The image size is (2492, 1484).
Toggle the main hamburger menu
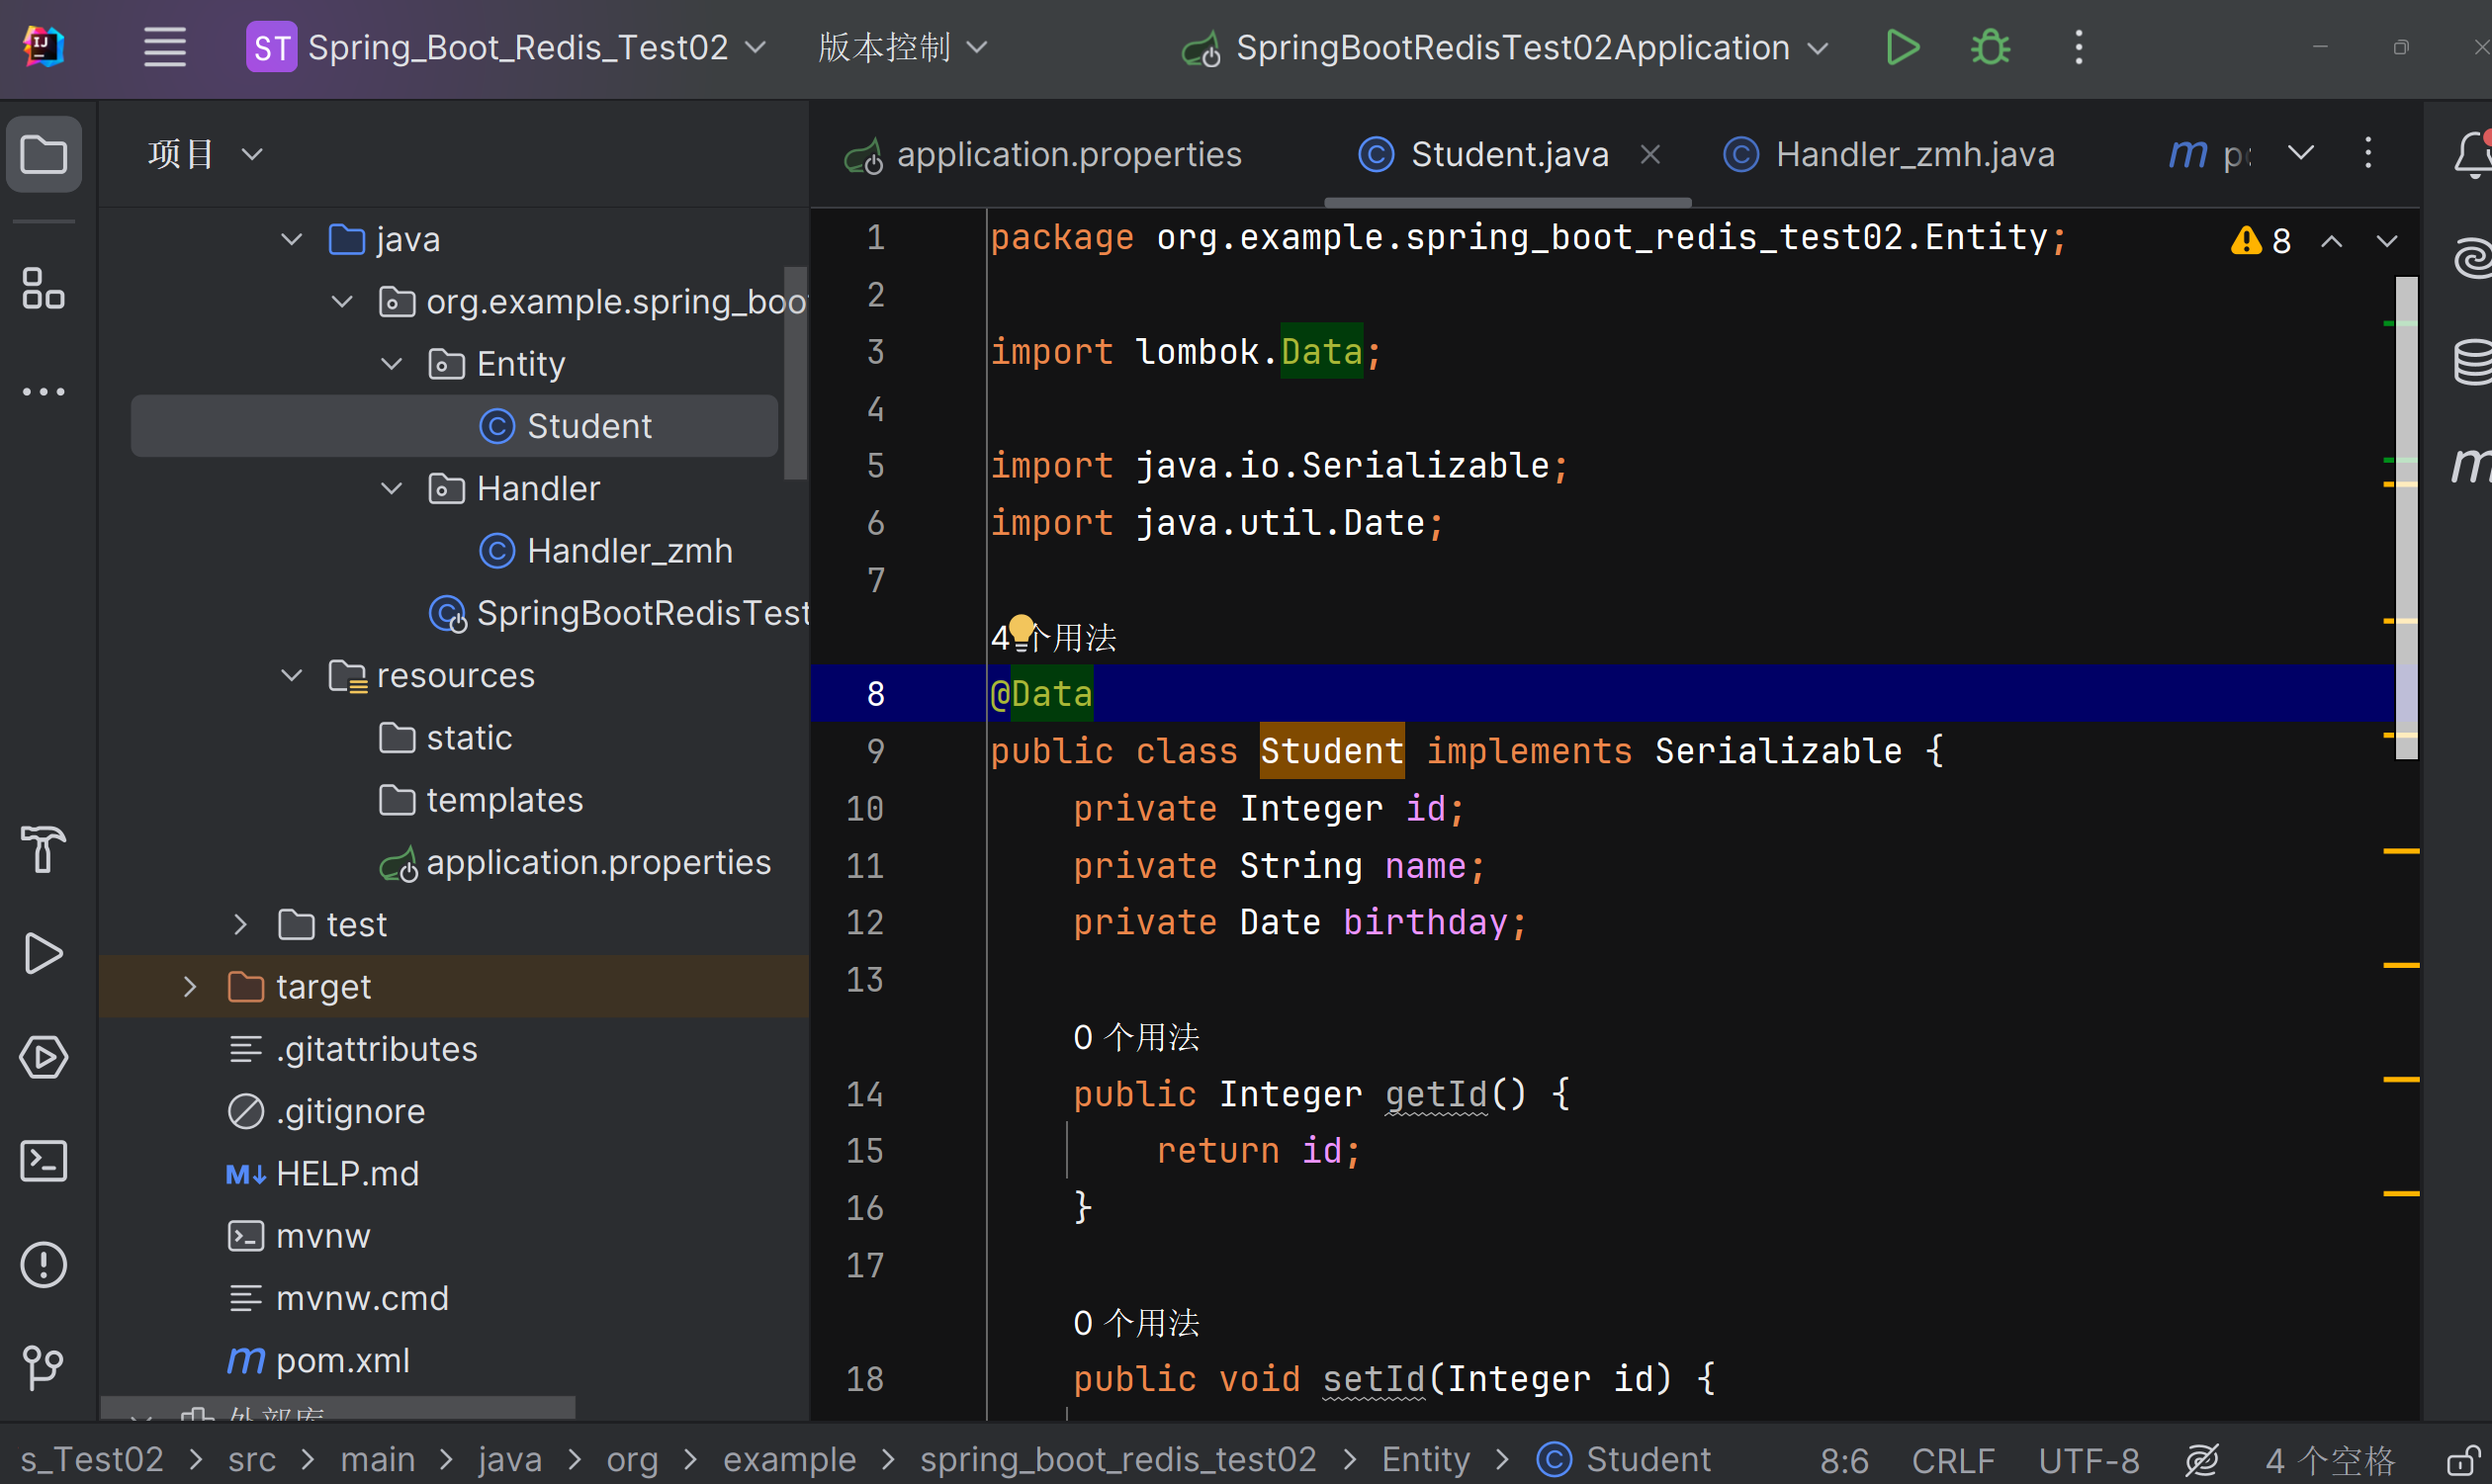coord(164,47)
